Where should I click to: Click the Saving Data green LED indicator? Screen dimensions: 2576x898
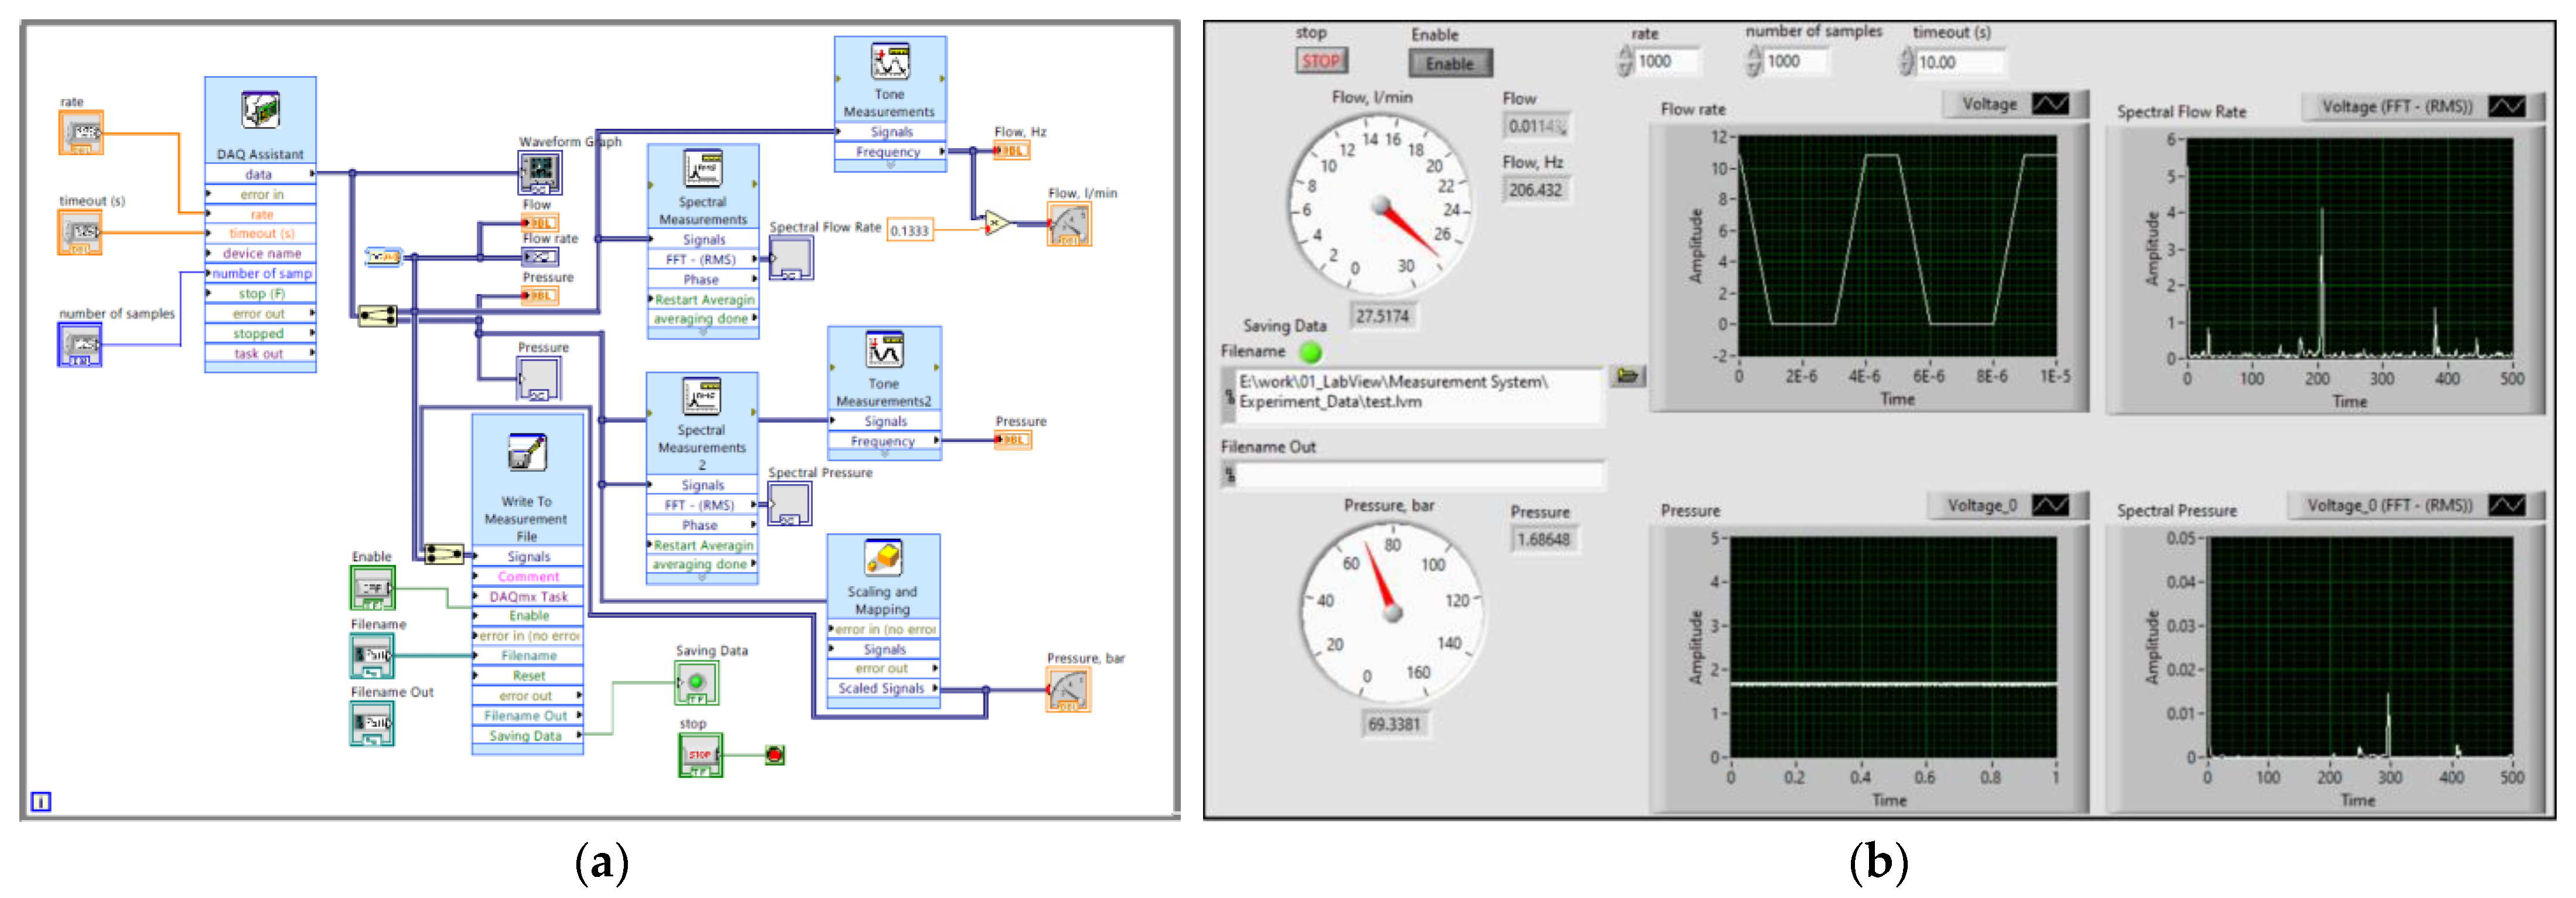click(1310, 352)
